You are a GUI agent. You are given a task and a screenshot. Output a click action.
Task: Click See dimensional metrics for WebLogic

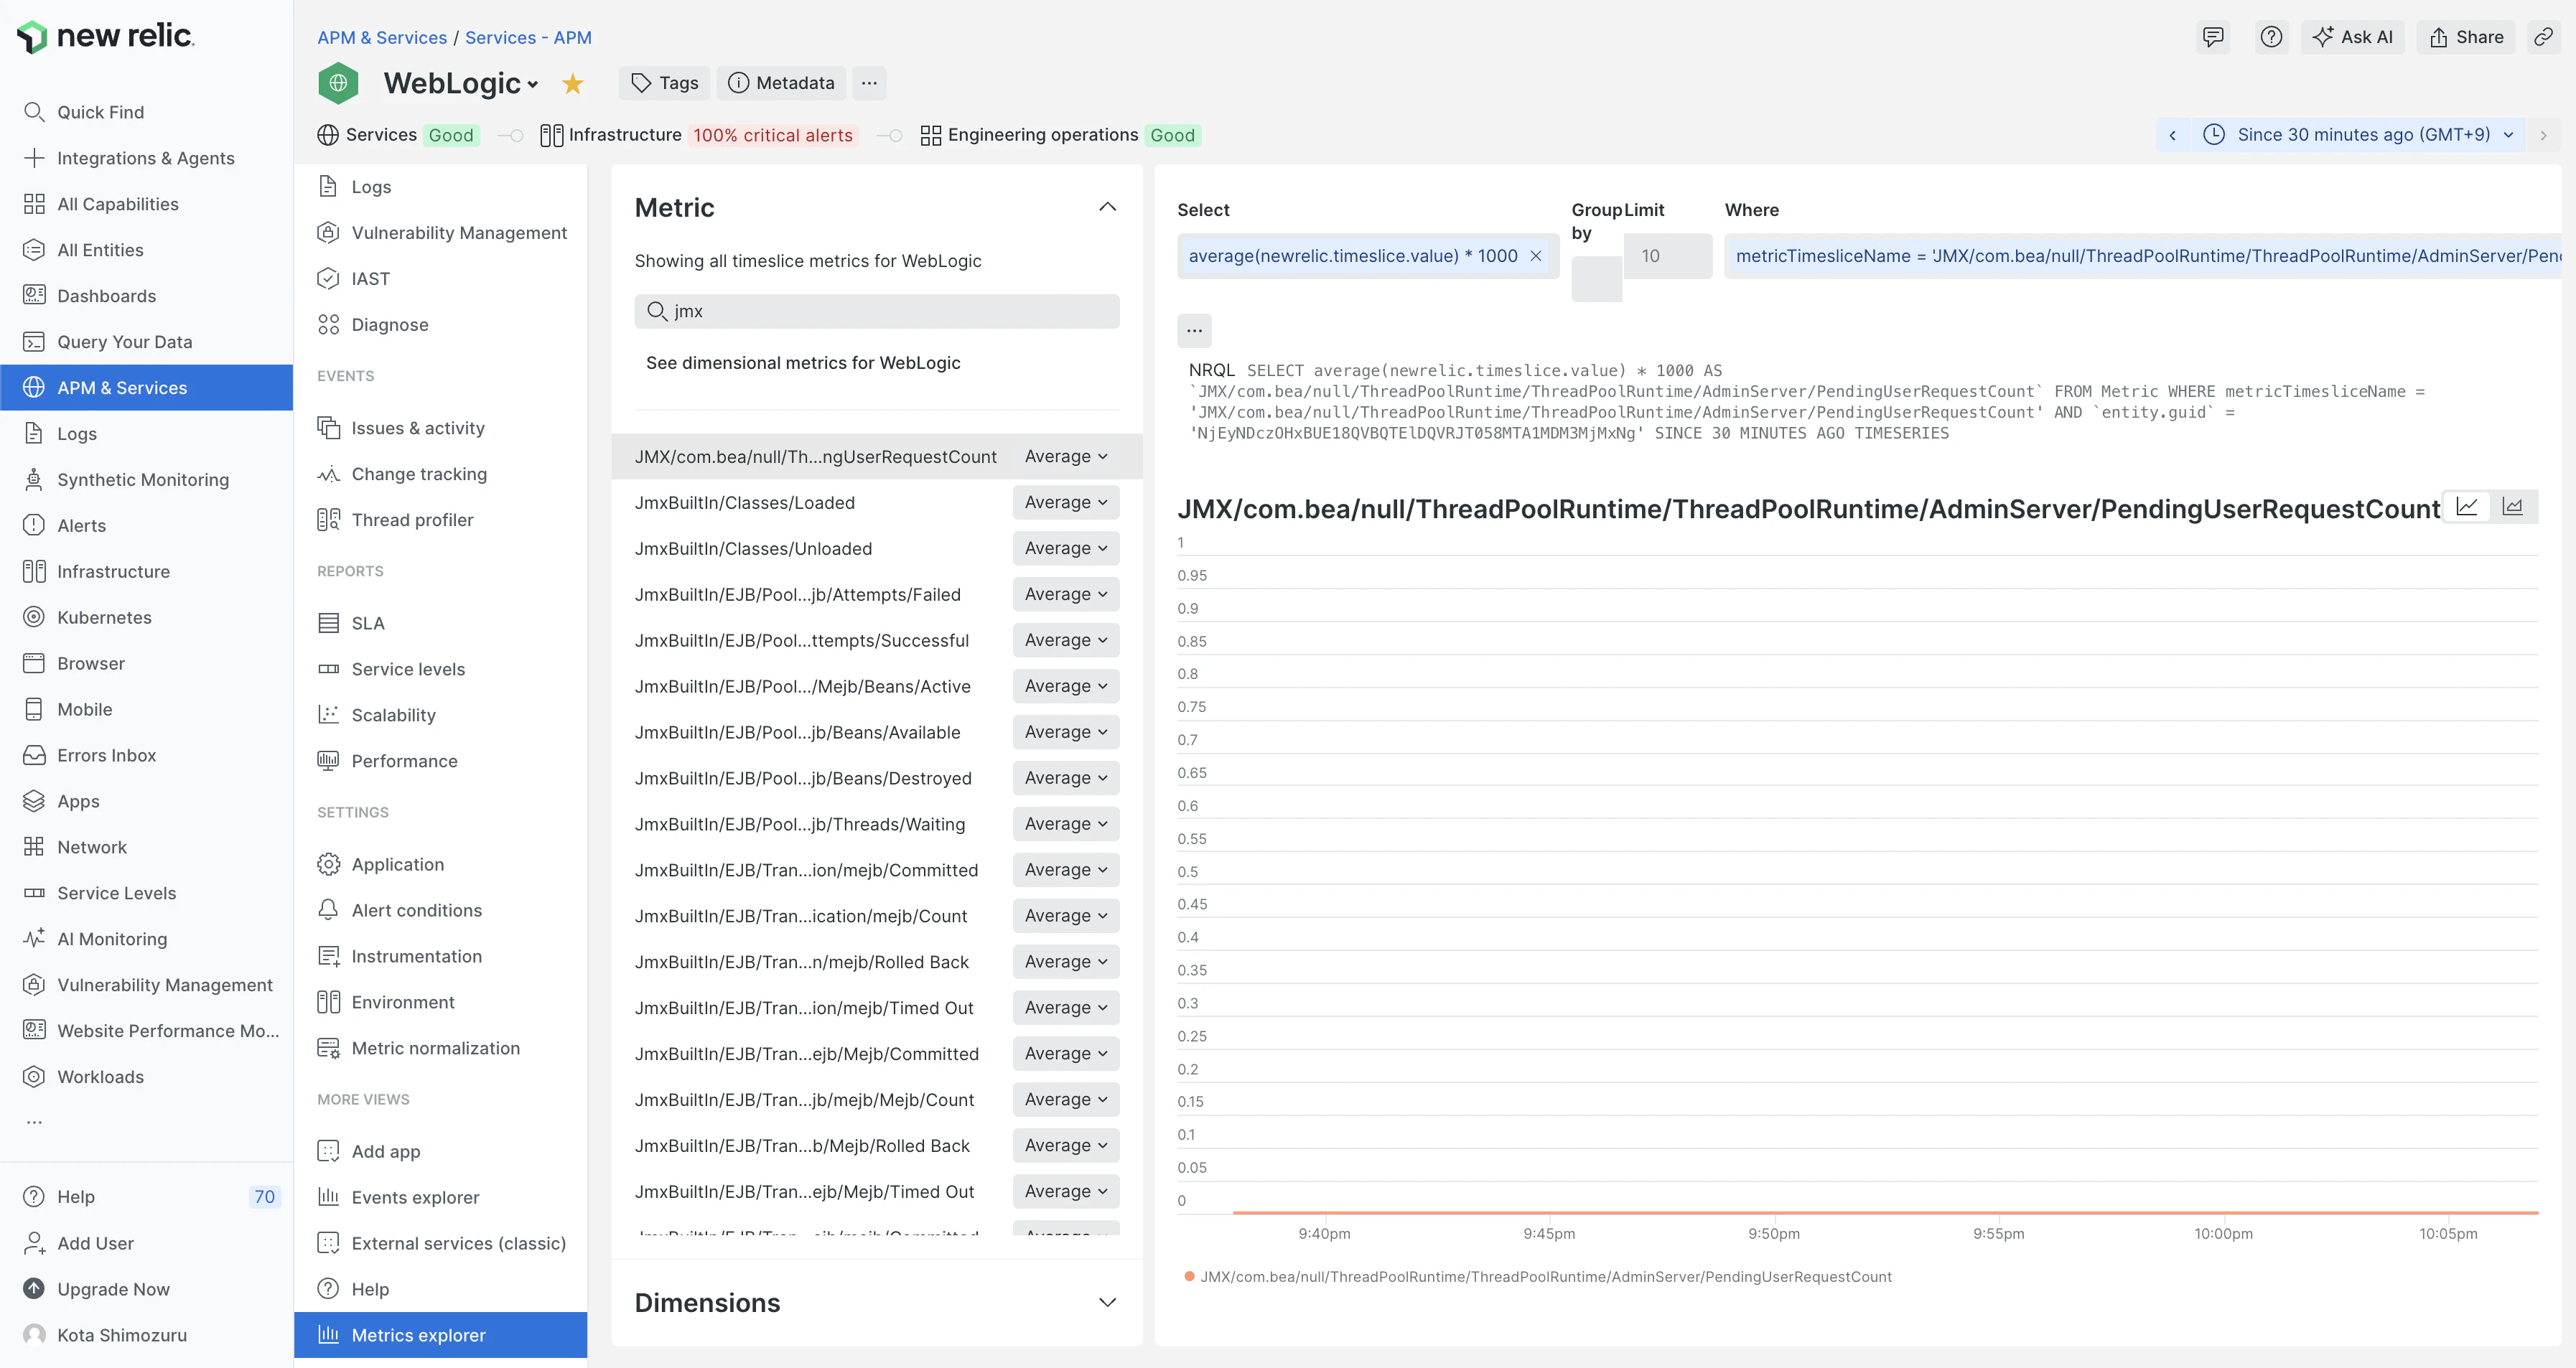[x=803, y=363]
